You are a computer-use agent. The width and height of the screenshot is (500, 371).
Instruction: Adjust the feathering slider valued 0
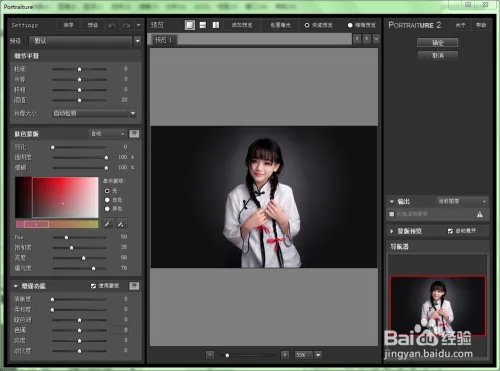[x=79, y=147]
